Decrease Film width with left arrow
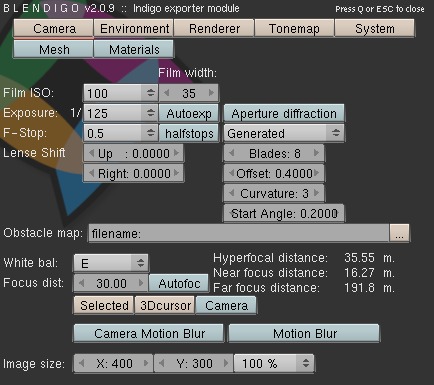The height and width of the screenshot is (385, 434). [x=167, y=93]
